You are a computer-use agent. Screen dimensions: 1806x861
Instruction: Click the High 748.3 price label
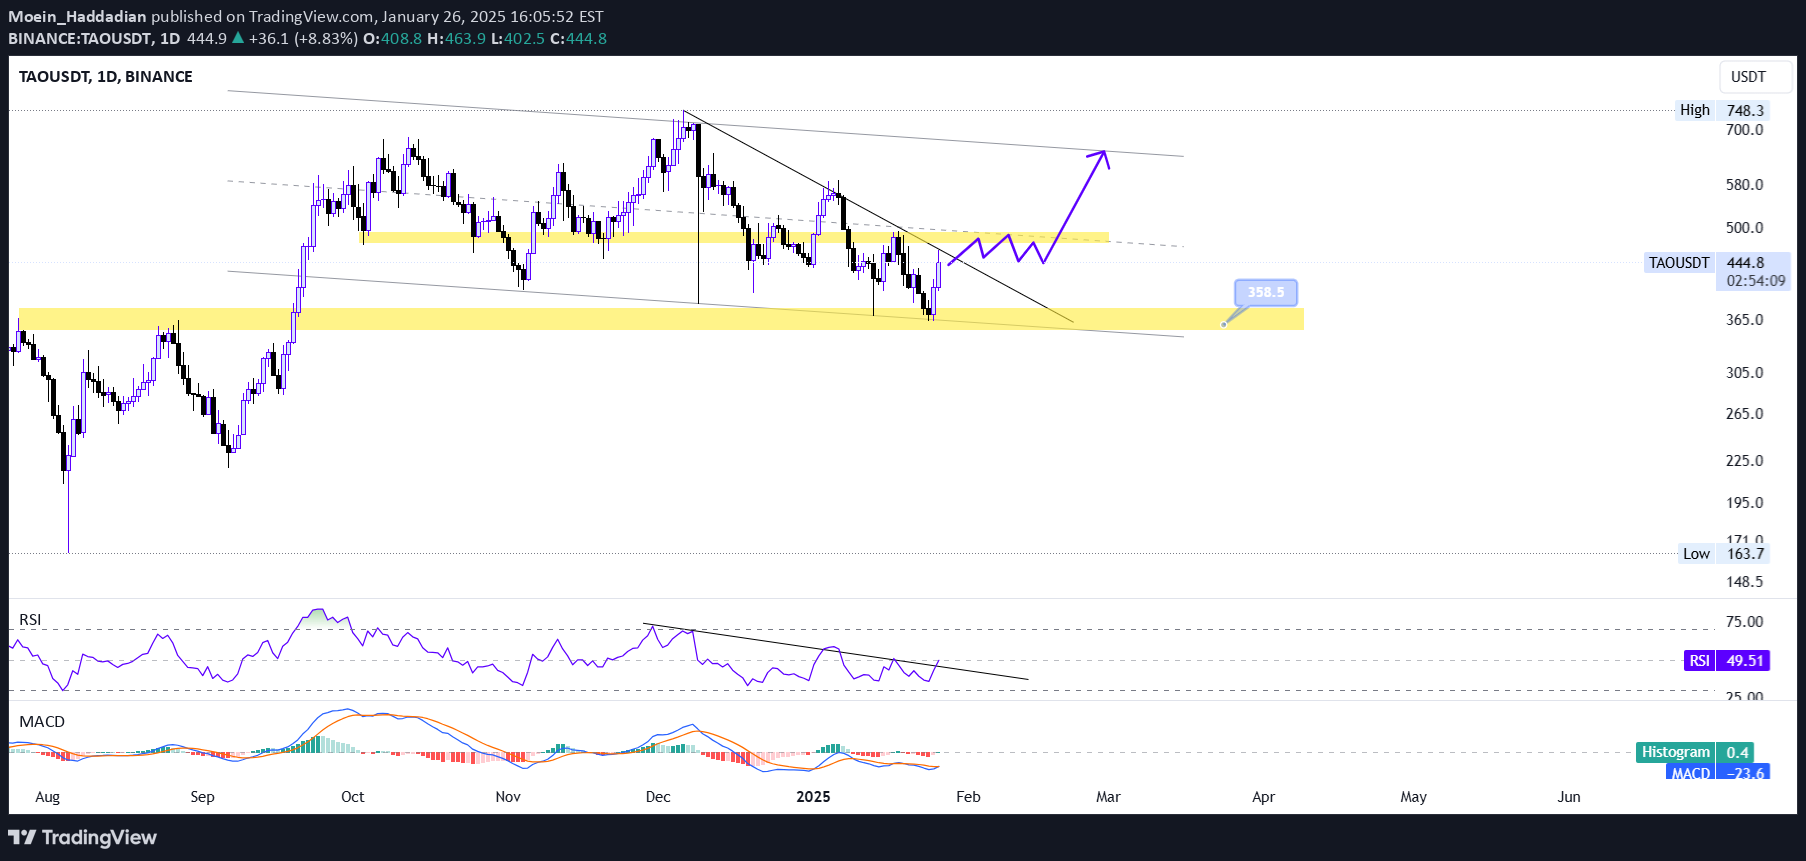click(1722, 110)
